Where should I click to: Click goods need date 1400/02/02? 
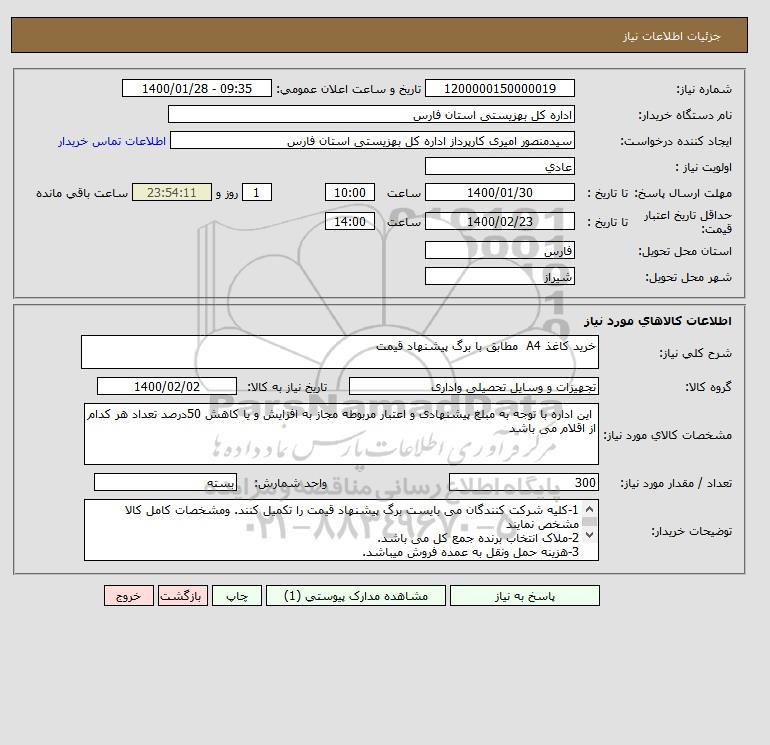[167, 386]
